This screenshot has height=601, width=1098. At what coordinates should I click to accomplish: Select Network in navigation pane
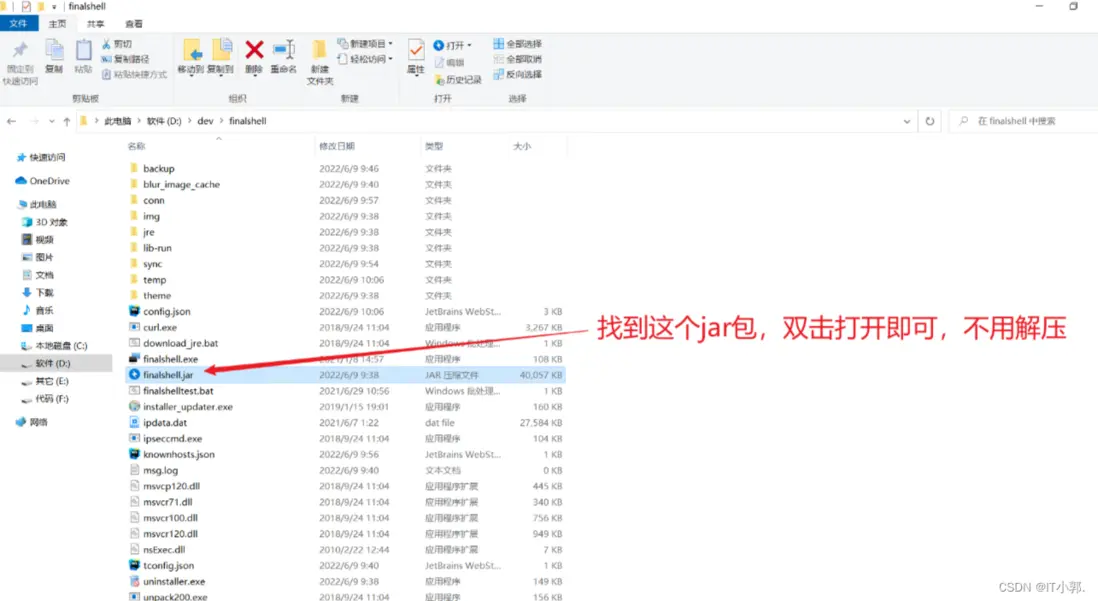tap(32, 422)
